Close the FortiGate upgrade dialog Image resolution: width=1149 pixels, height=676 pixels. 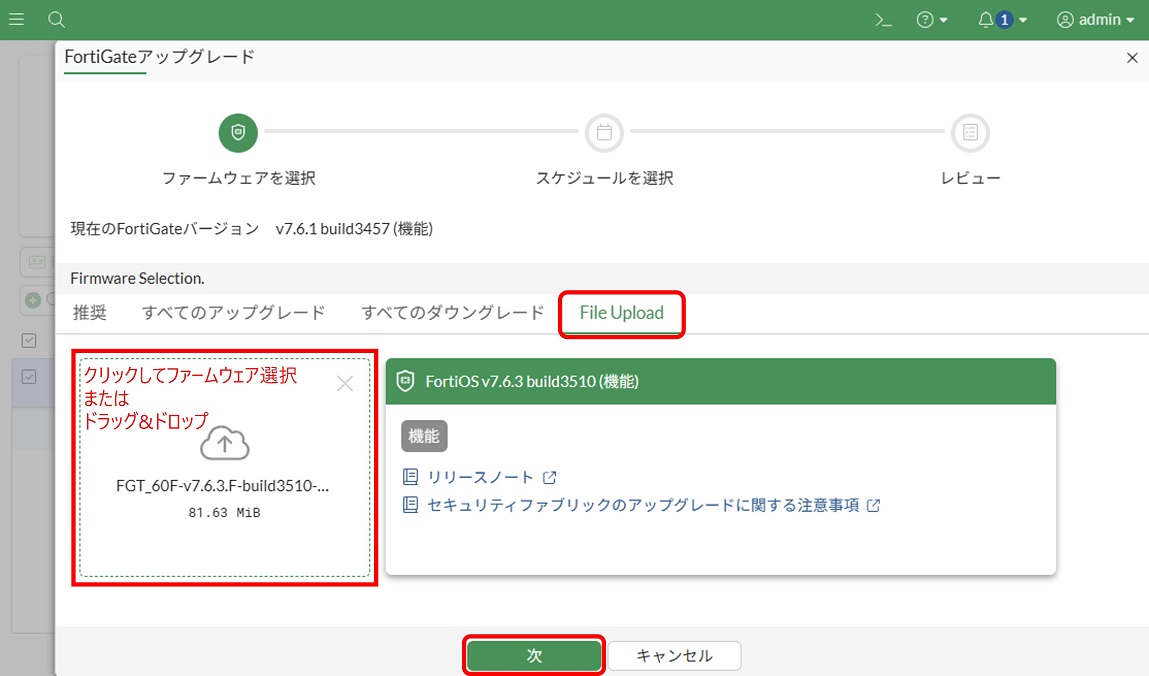pos(1132,58)
